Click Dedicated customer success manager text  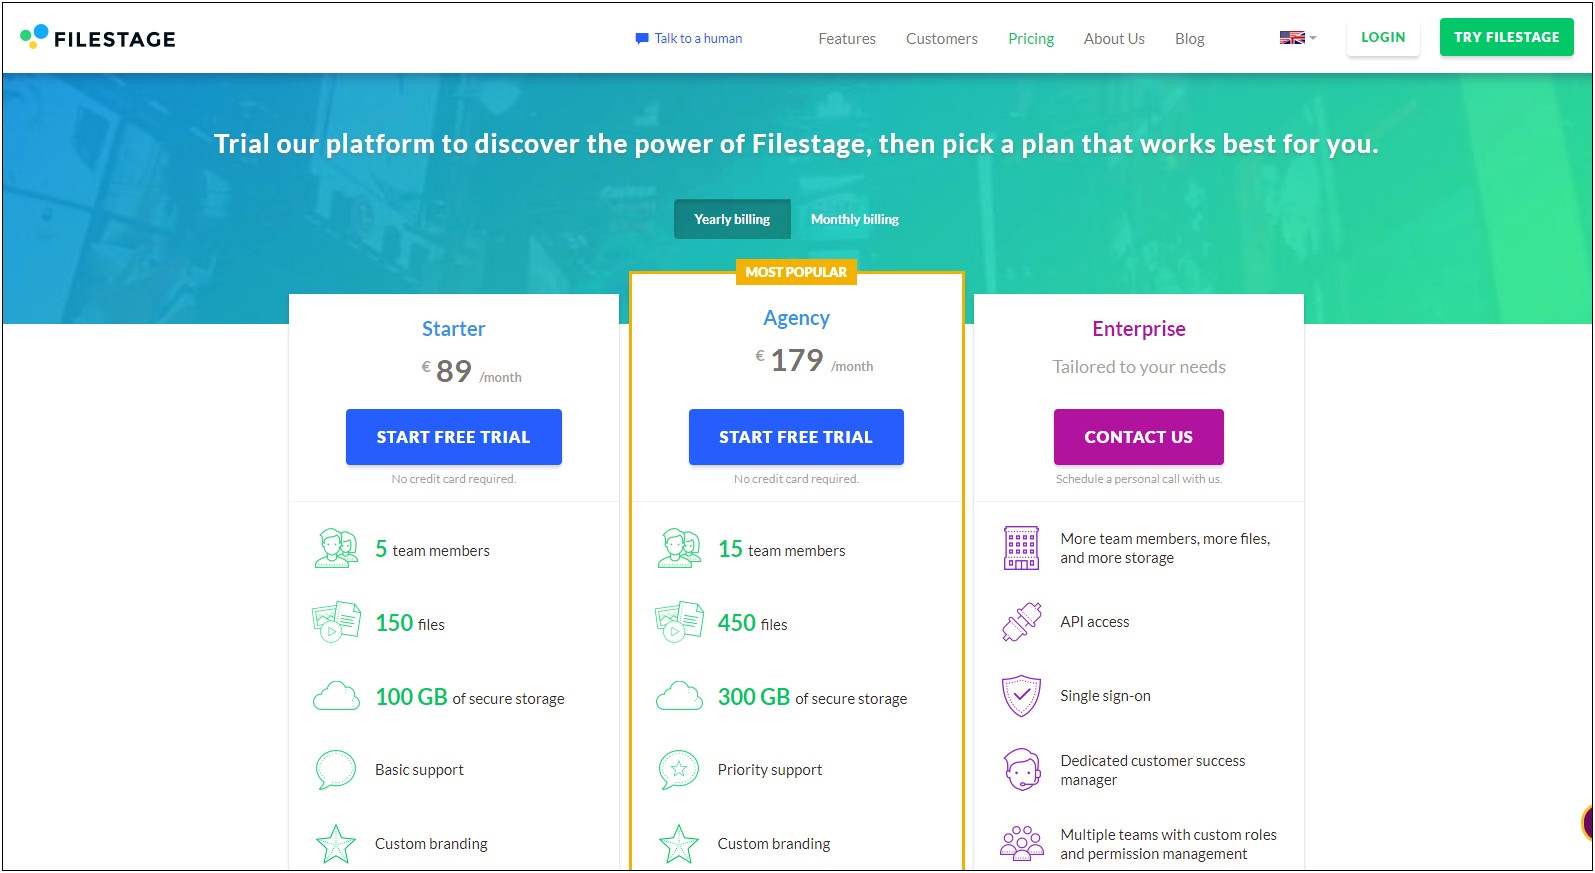pyautogui.click(x=1153, y=770)
